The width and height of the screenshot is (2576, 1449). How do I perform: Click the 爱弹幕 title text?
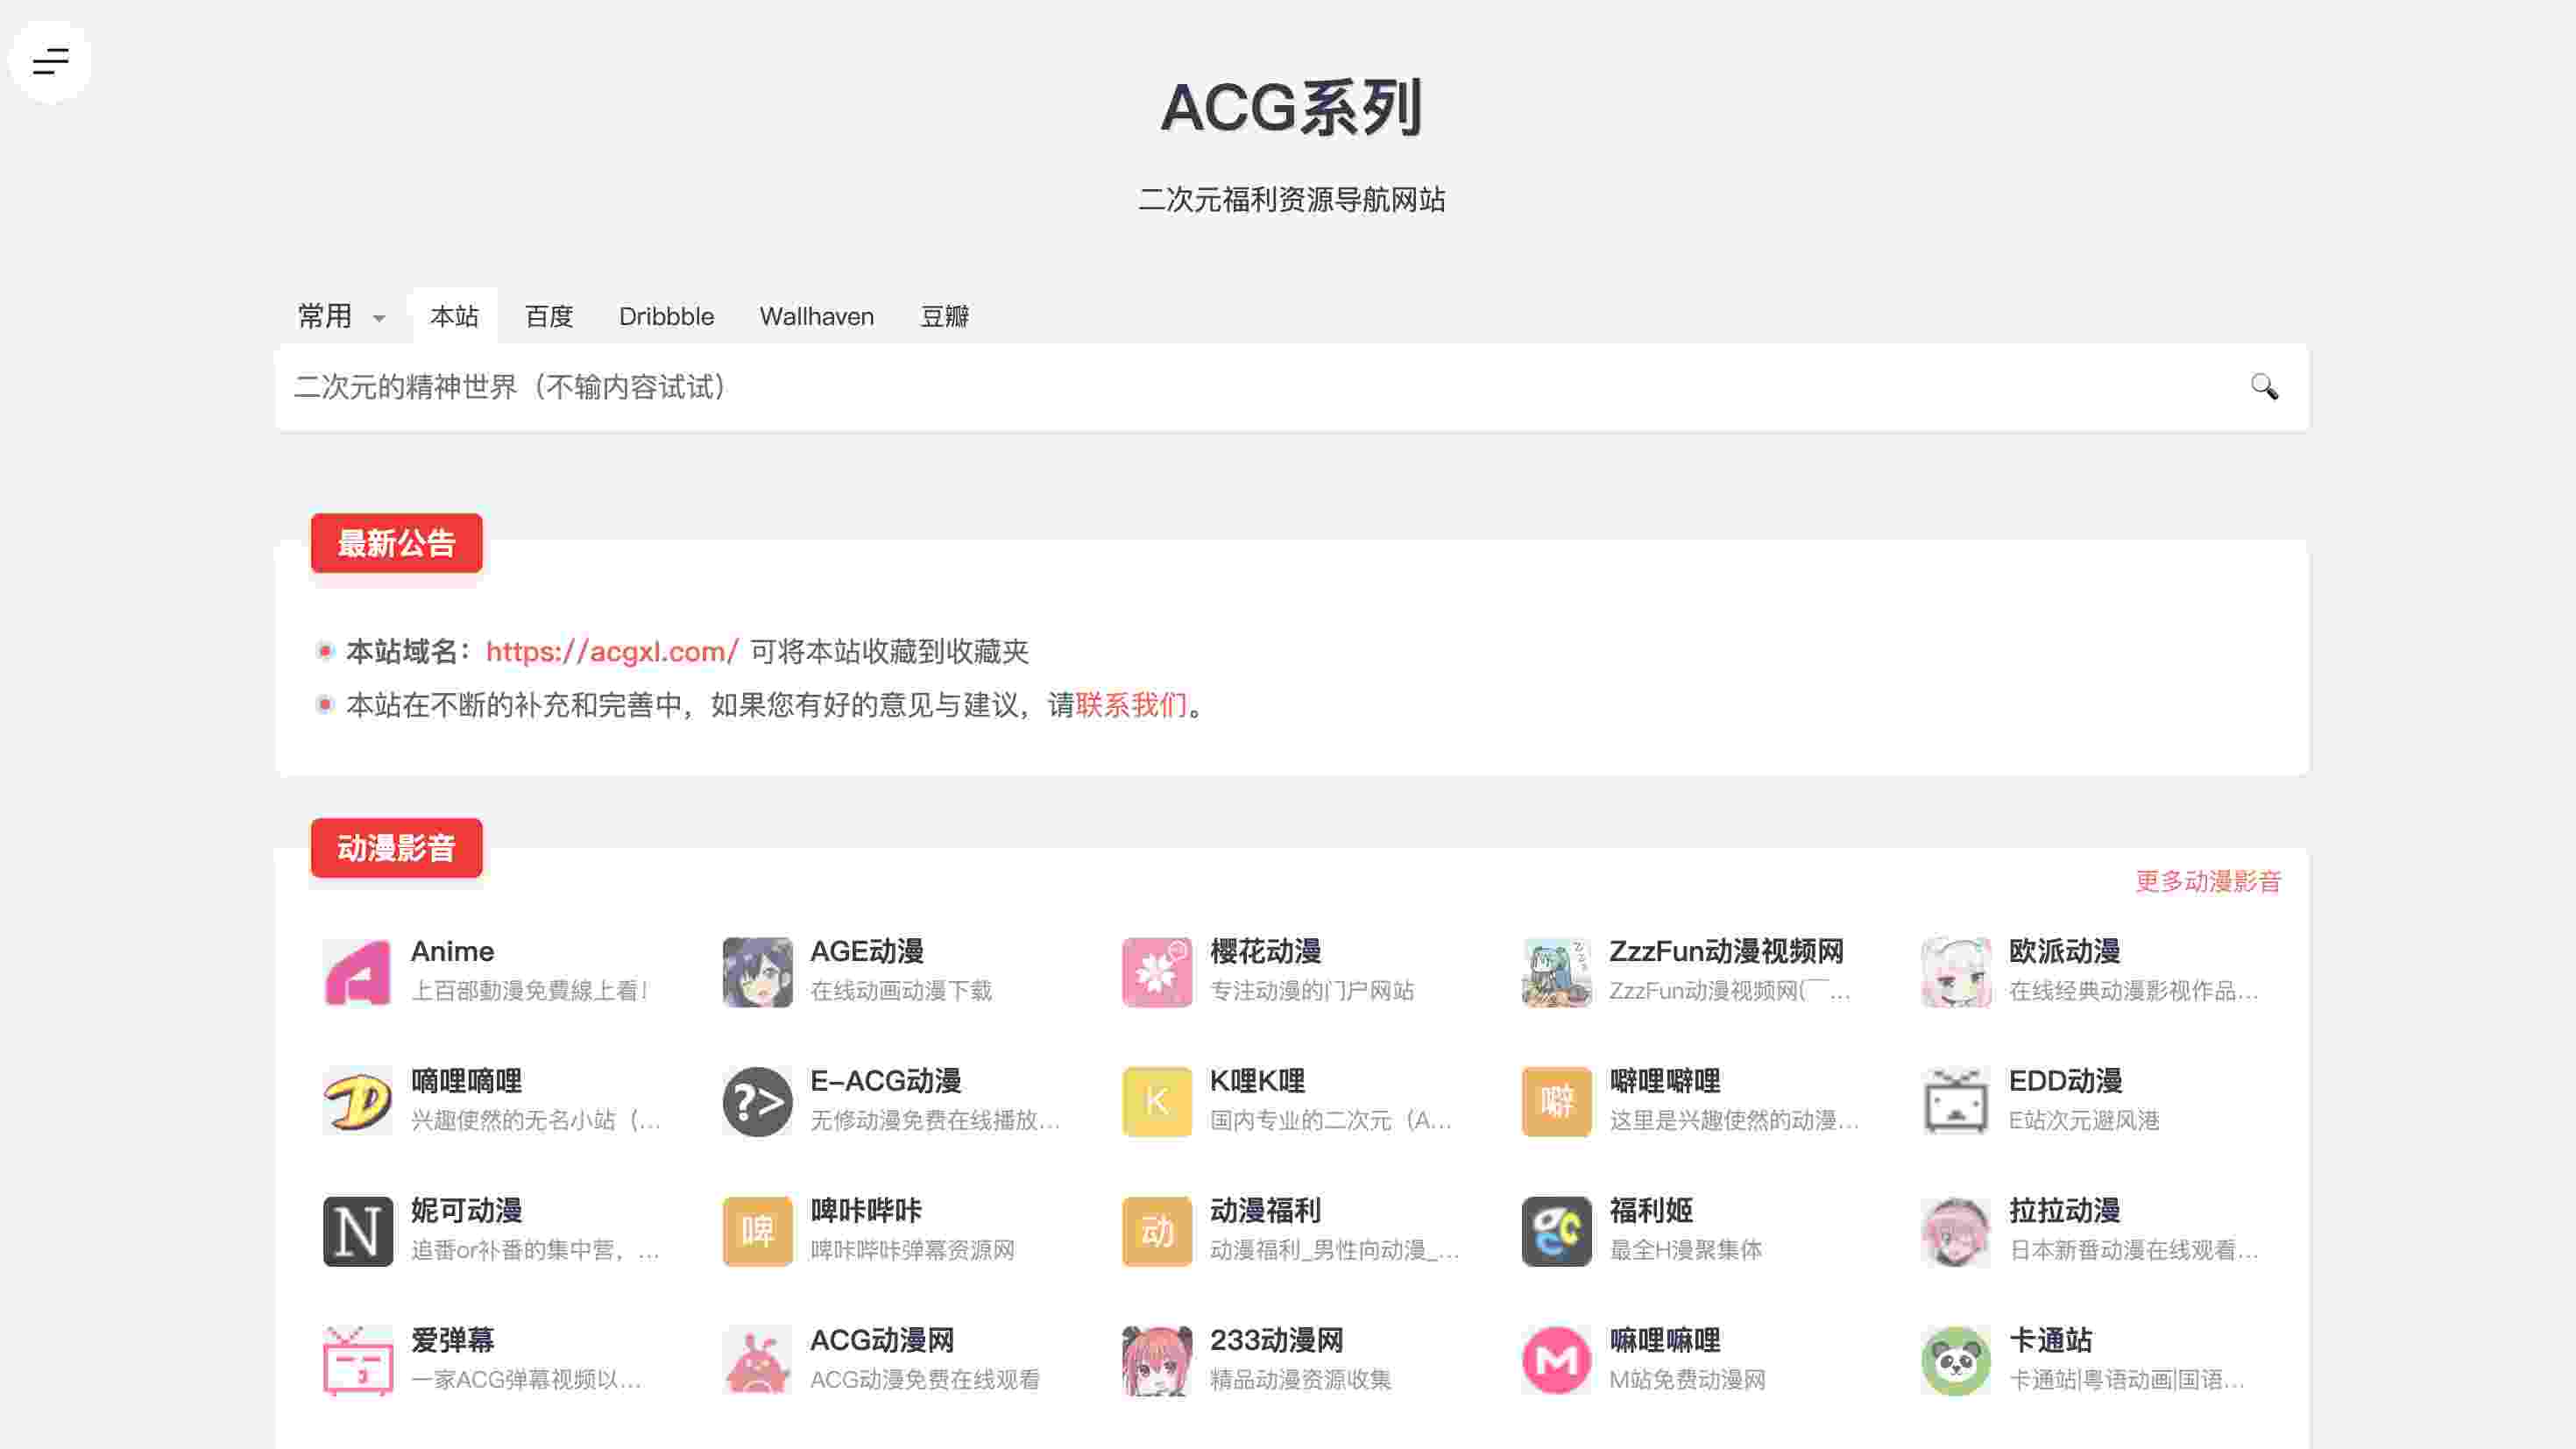tap(452, 1340)
